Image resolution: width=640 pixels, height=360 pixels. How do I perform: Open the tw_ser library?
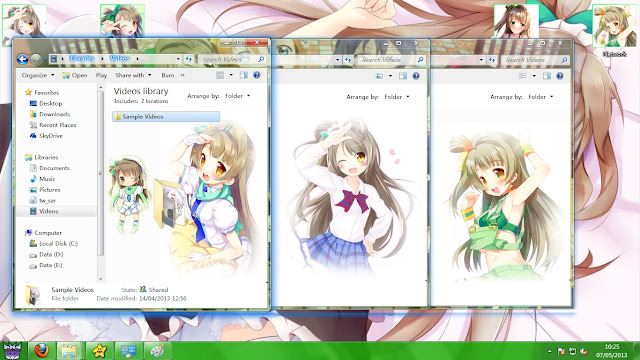[x=43, y=200]
